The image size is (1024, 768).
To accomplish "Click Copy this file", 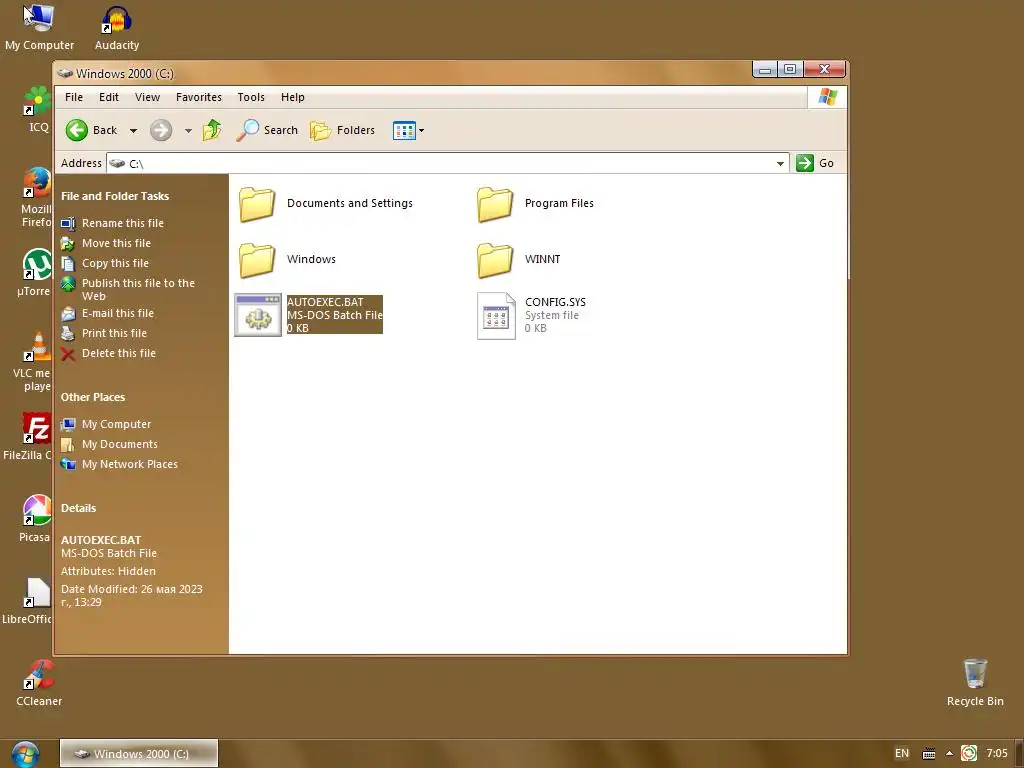I will tap(105, 263).
